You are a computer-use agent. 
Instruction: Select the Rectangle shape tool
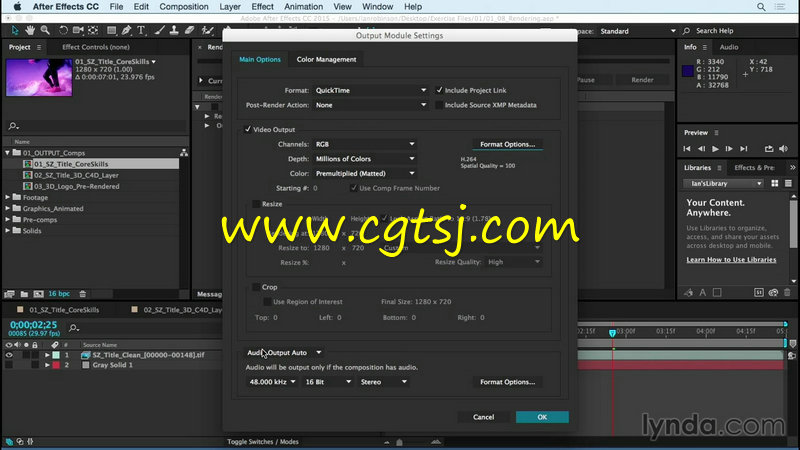click(111, 31)
